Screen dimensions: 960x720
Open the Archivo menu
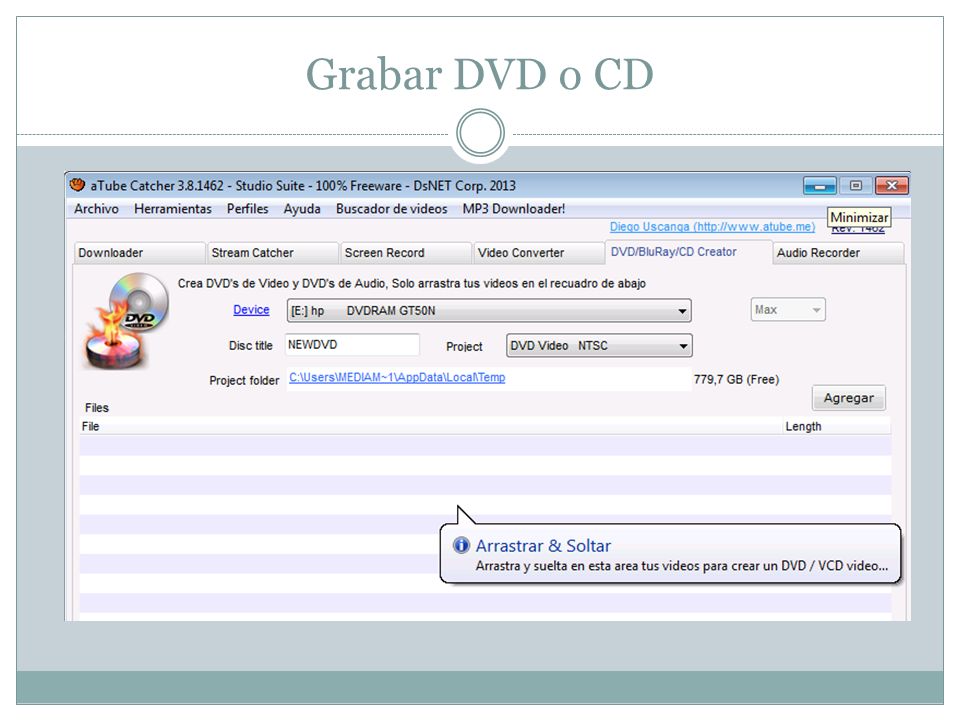96,209
